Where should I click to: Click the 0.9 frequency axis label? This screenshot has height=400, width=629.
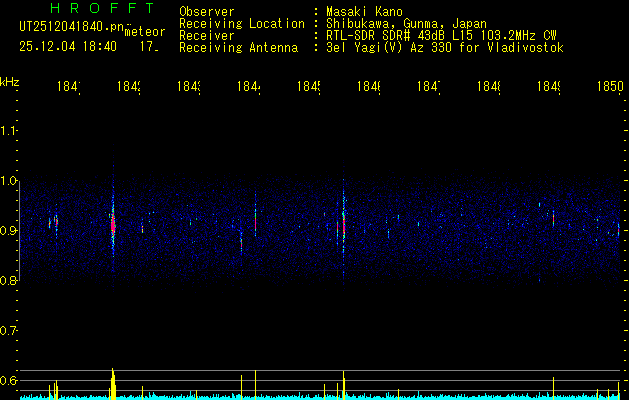[x=8, y=231]
